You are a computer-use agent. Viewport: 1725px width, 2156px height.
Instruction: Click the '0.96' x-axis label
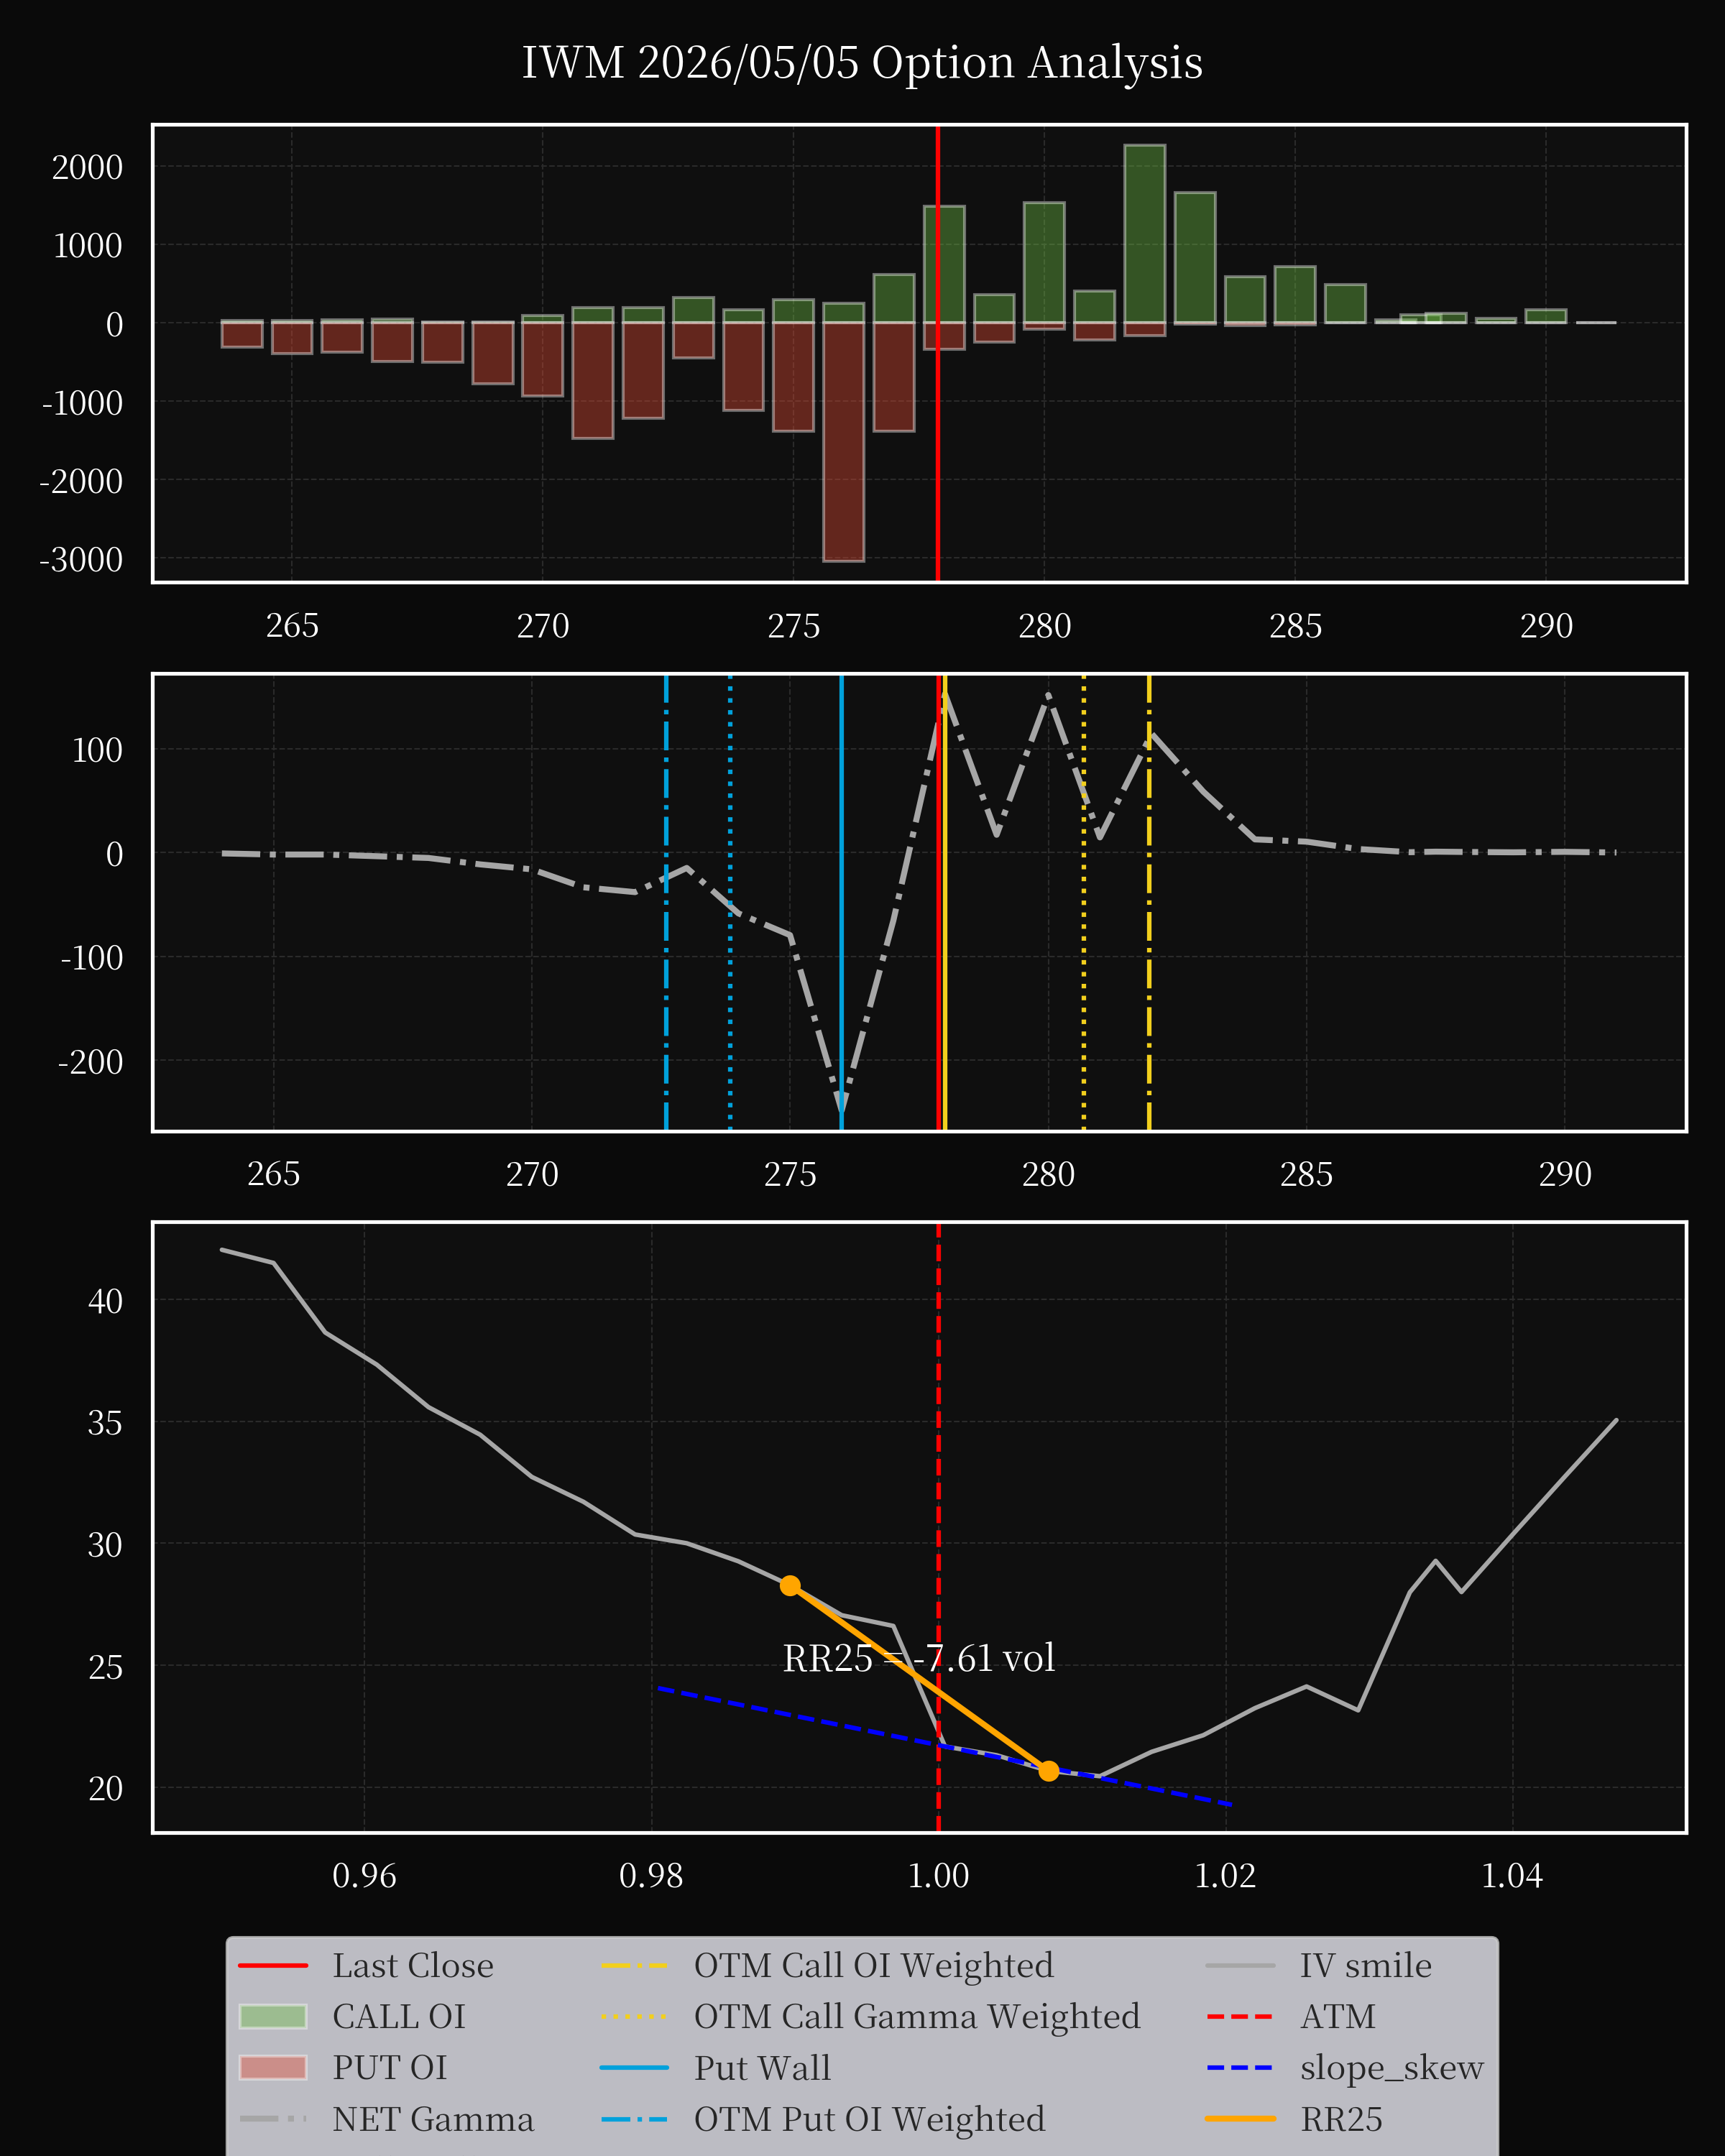[x=364, y=1875]
